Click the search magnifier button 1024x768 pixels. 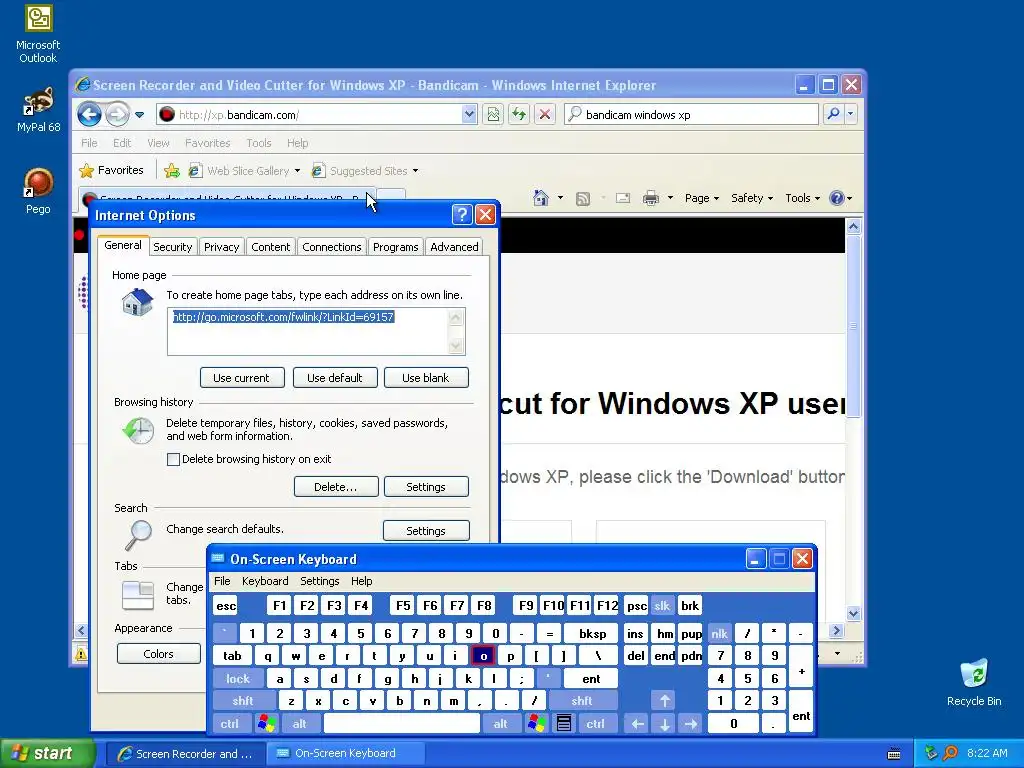click(833, 114)
